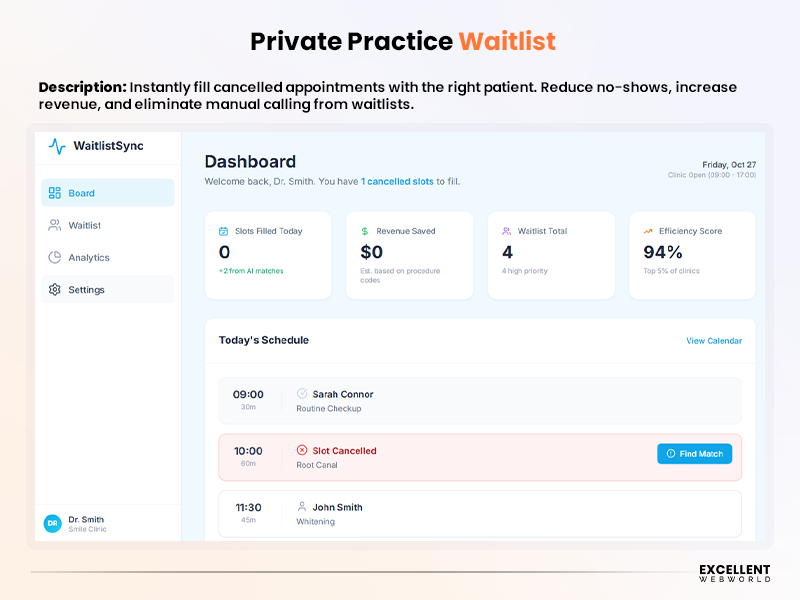The width and height of the screenshot is (800, 600).
Task: Click the person icon on Waitlist Total card
Action: (504, 230)
